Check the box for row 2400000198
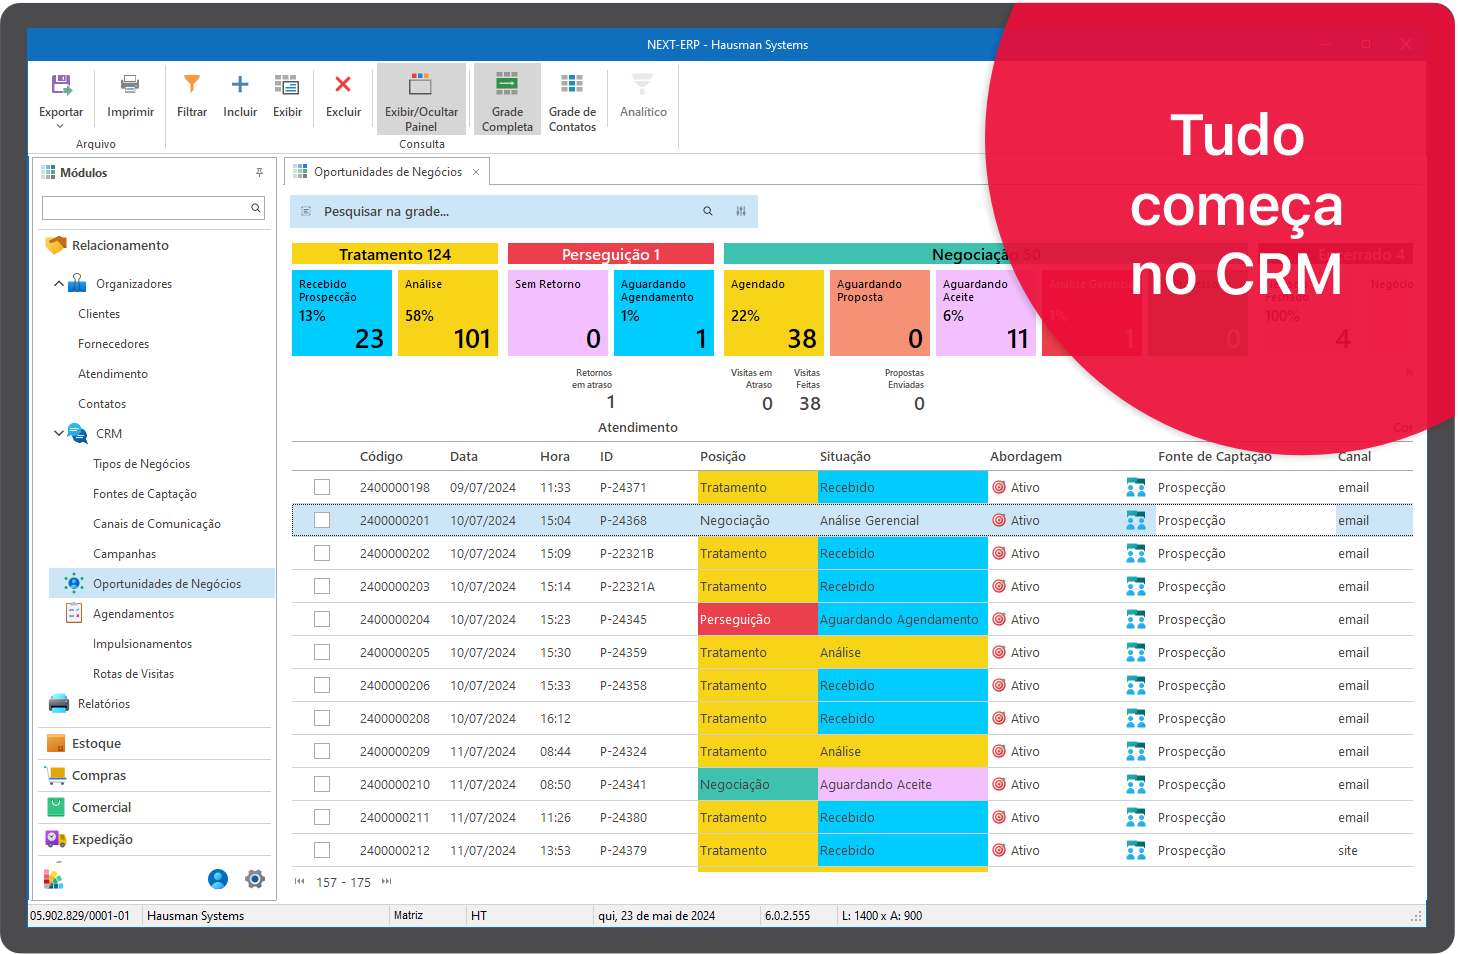Image resolution: width=1458 pixels, height=954 pixels. [x=322, y=487]
